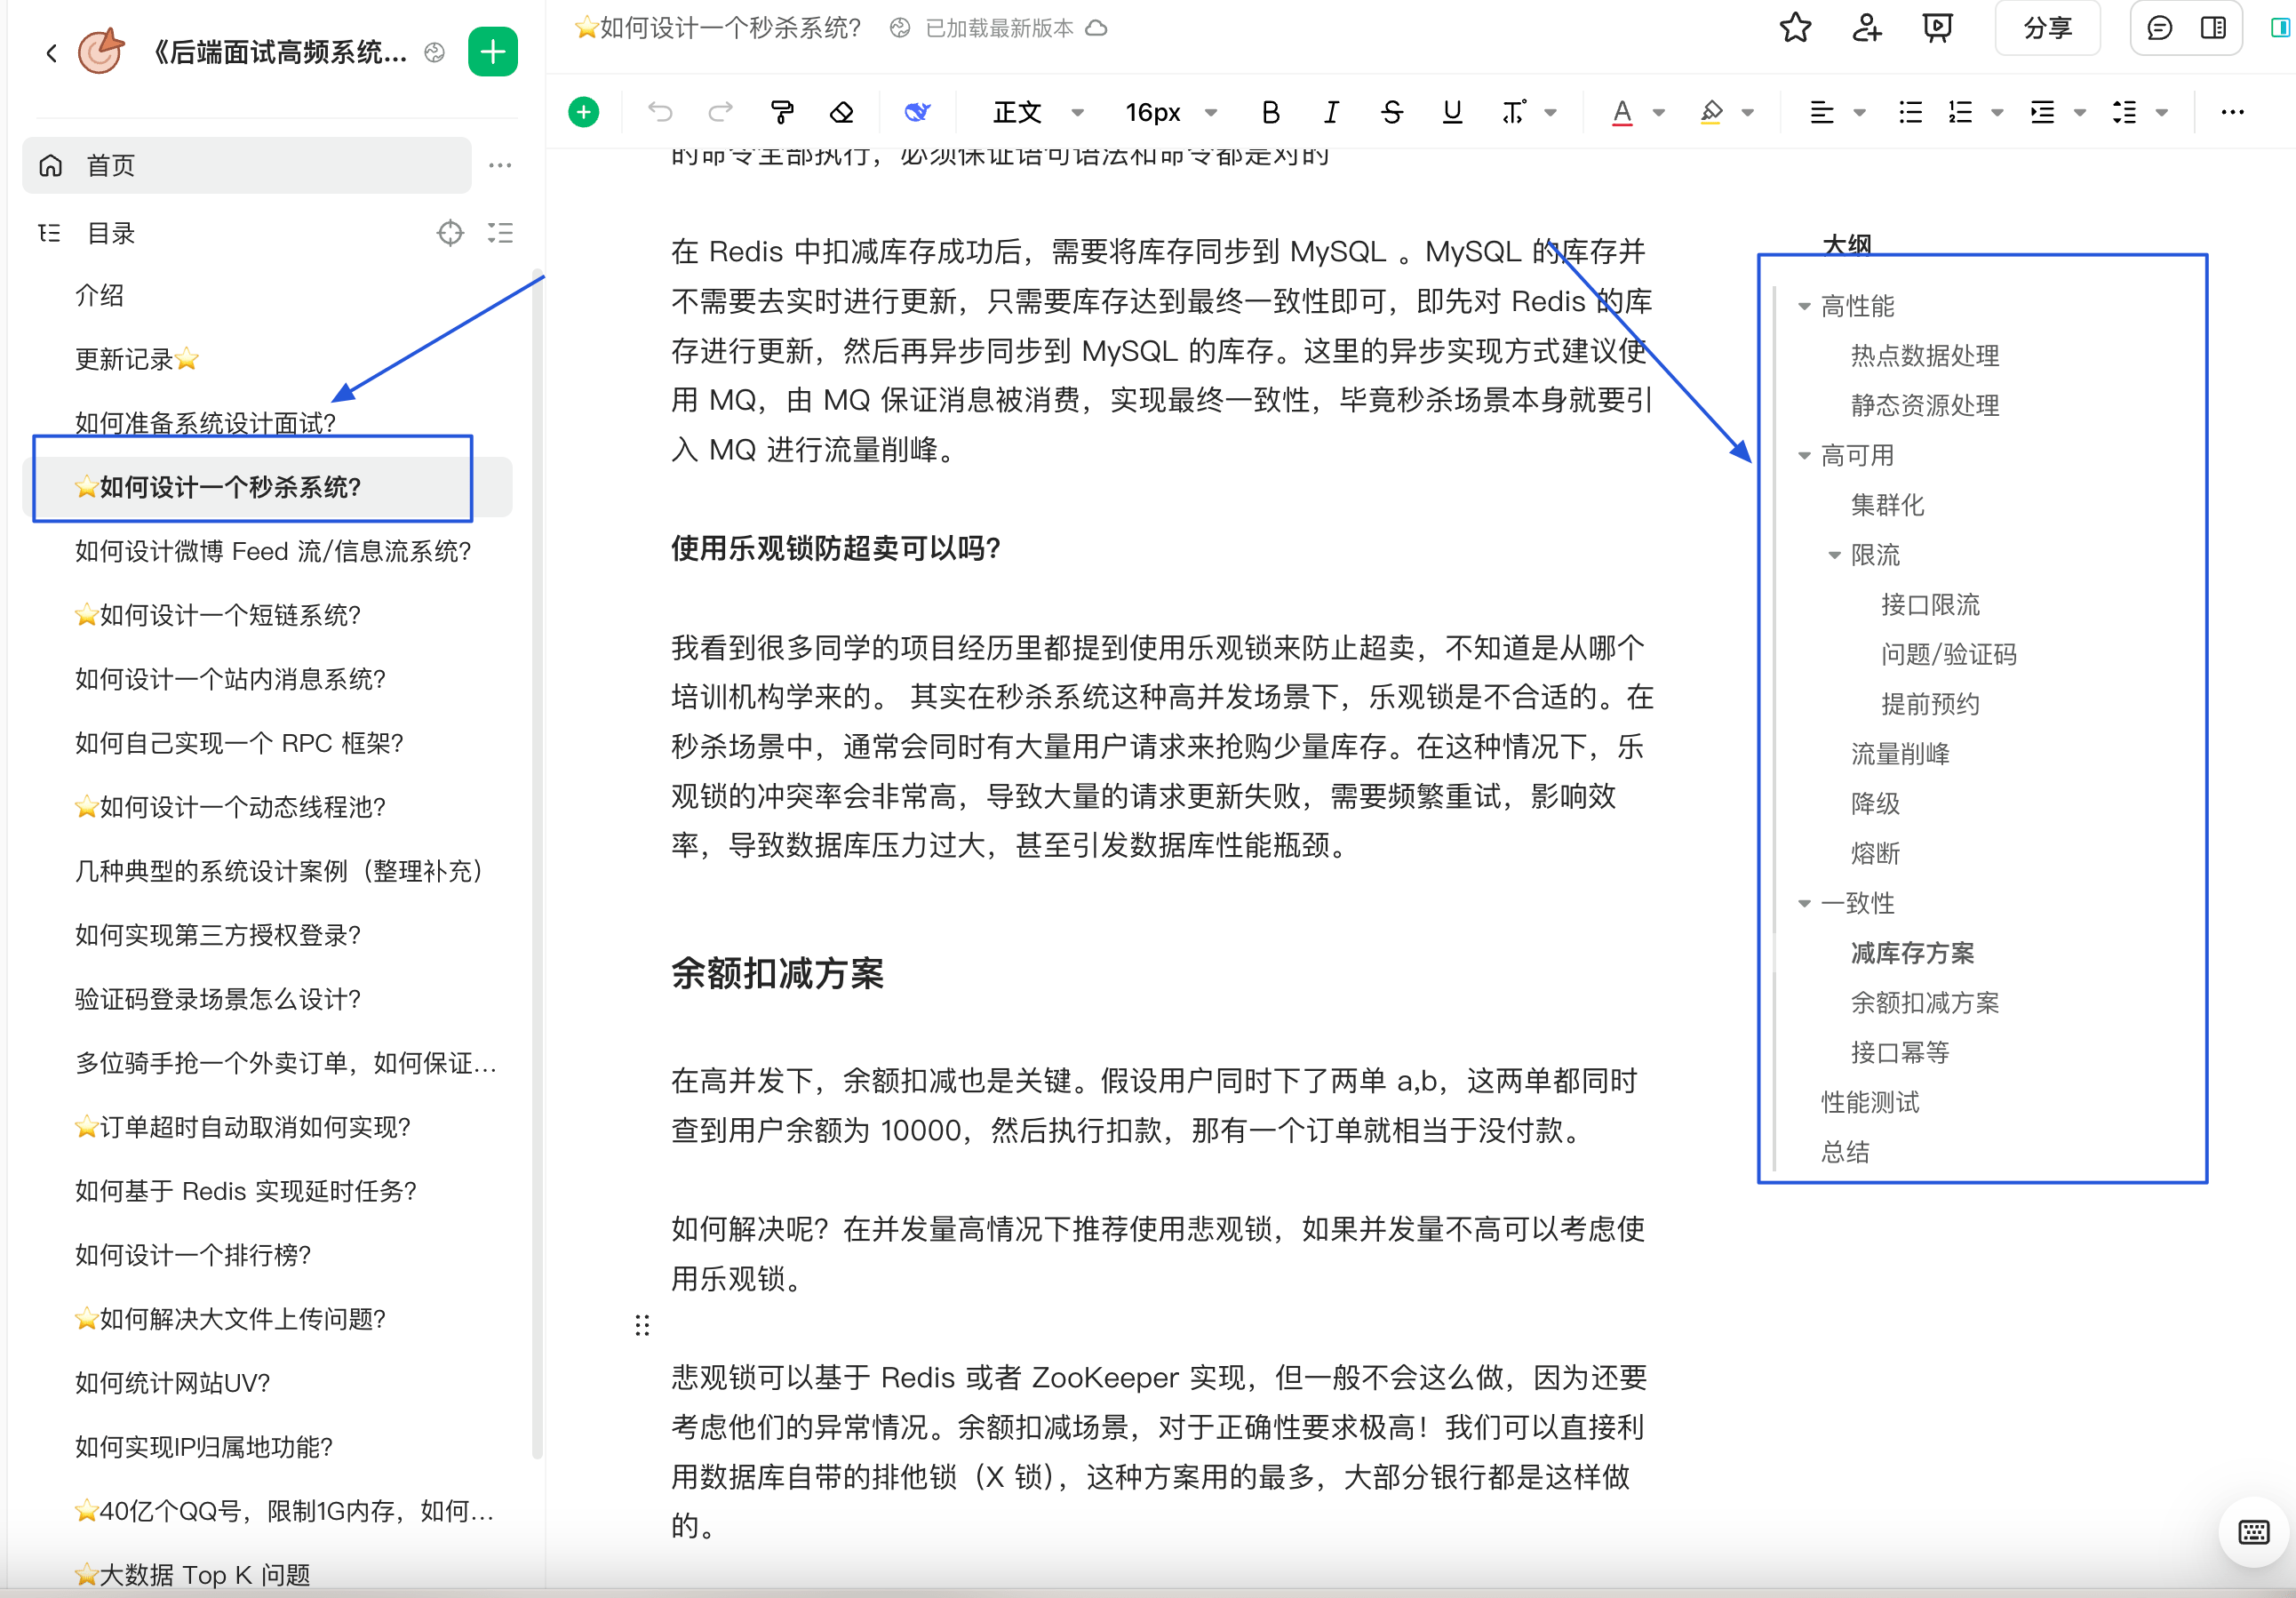Open the knowledge base visibility icon
Image resolution: width=2296 pixels, height=1598 pixels.
(x=434, y=52)
